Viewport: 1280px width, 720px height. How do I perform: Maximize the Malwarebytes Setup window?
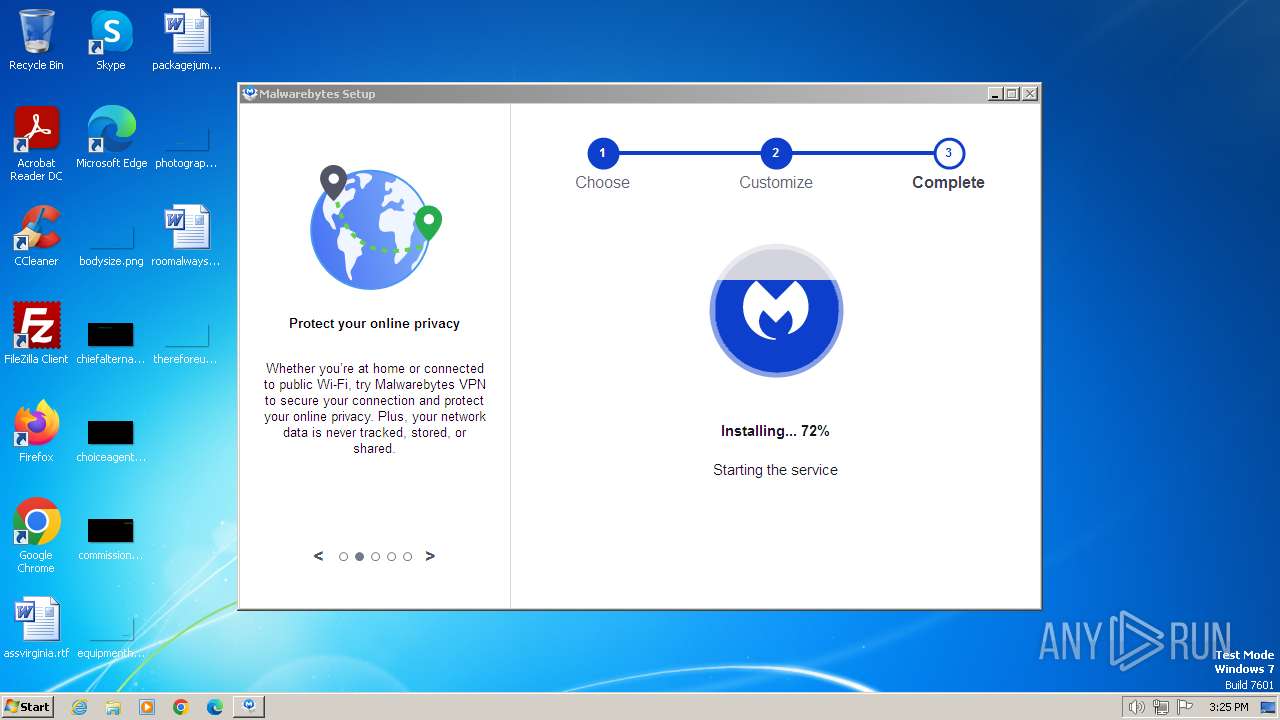(x=1012, y=94)
